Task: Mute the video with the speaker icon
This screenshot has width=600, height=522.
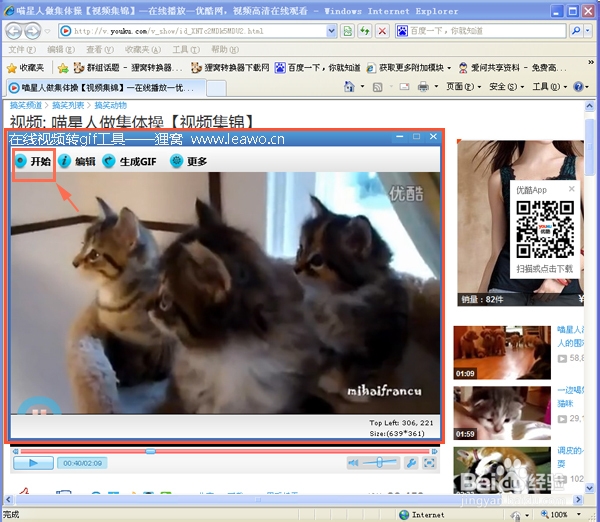Action: [354, 463]
